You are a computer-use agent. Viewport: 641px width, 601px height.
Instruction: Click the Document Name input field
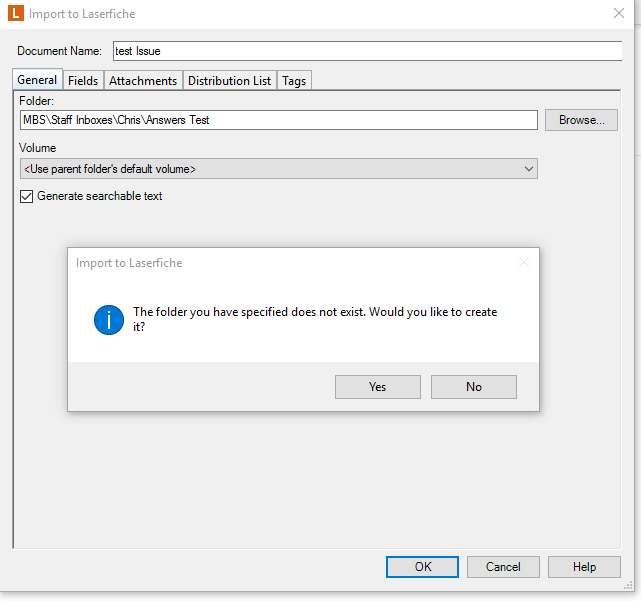(368, 51)
